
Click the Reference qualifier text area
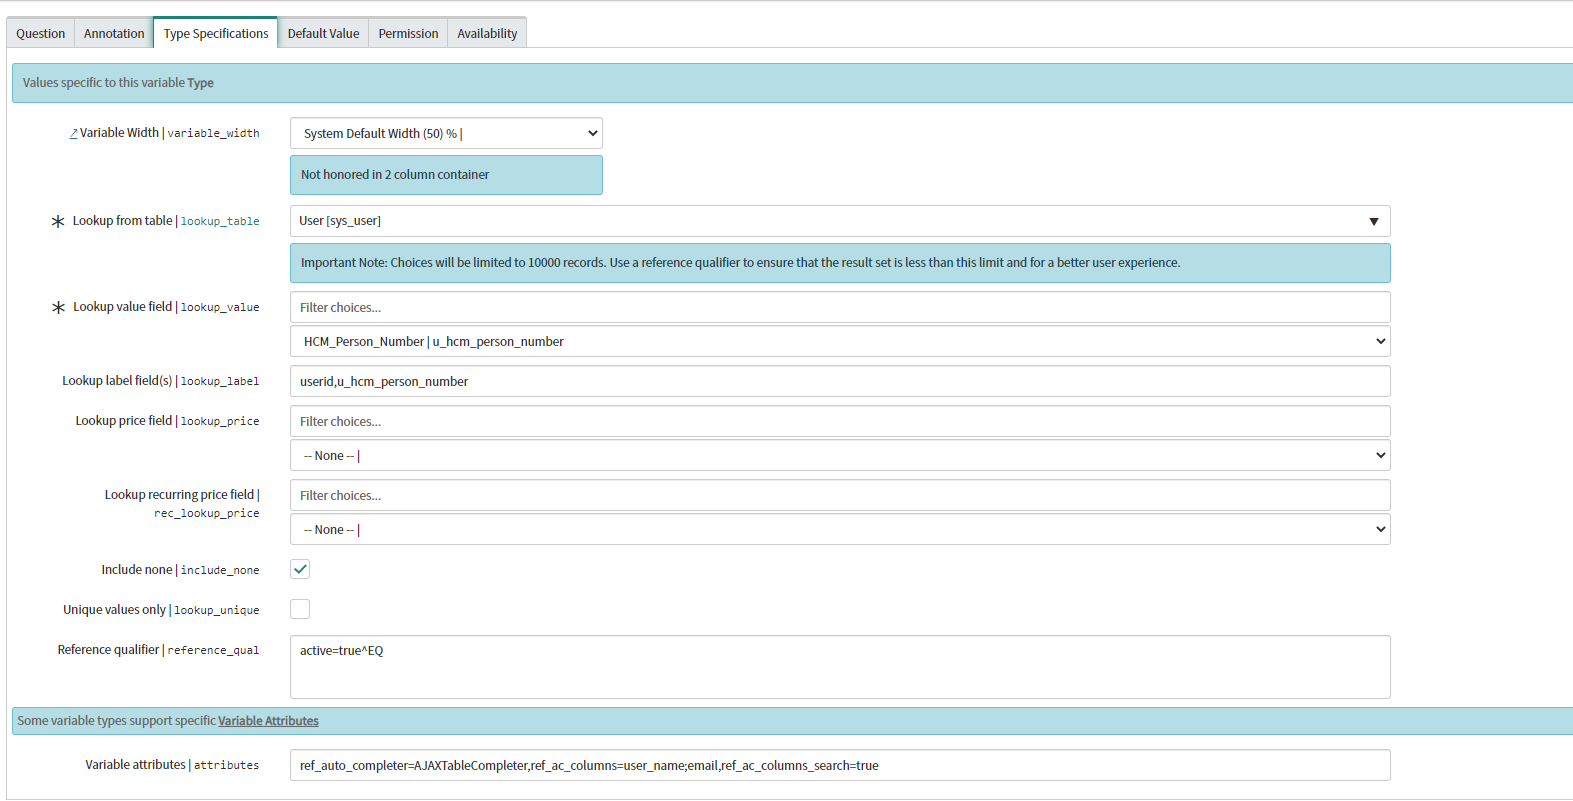(840, 667)
